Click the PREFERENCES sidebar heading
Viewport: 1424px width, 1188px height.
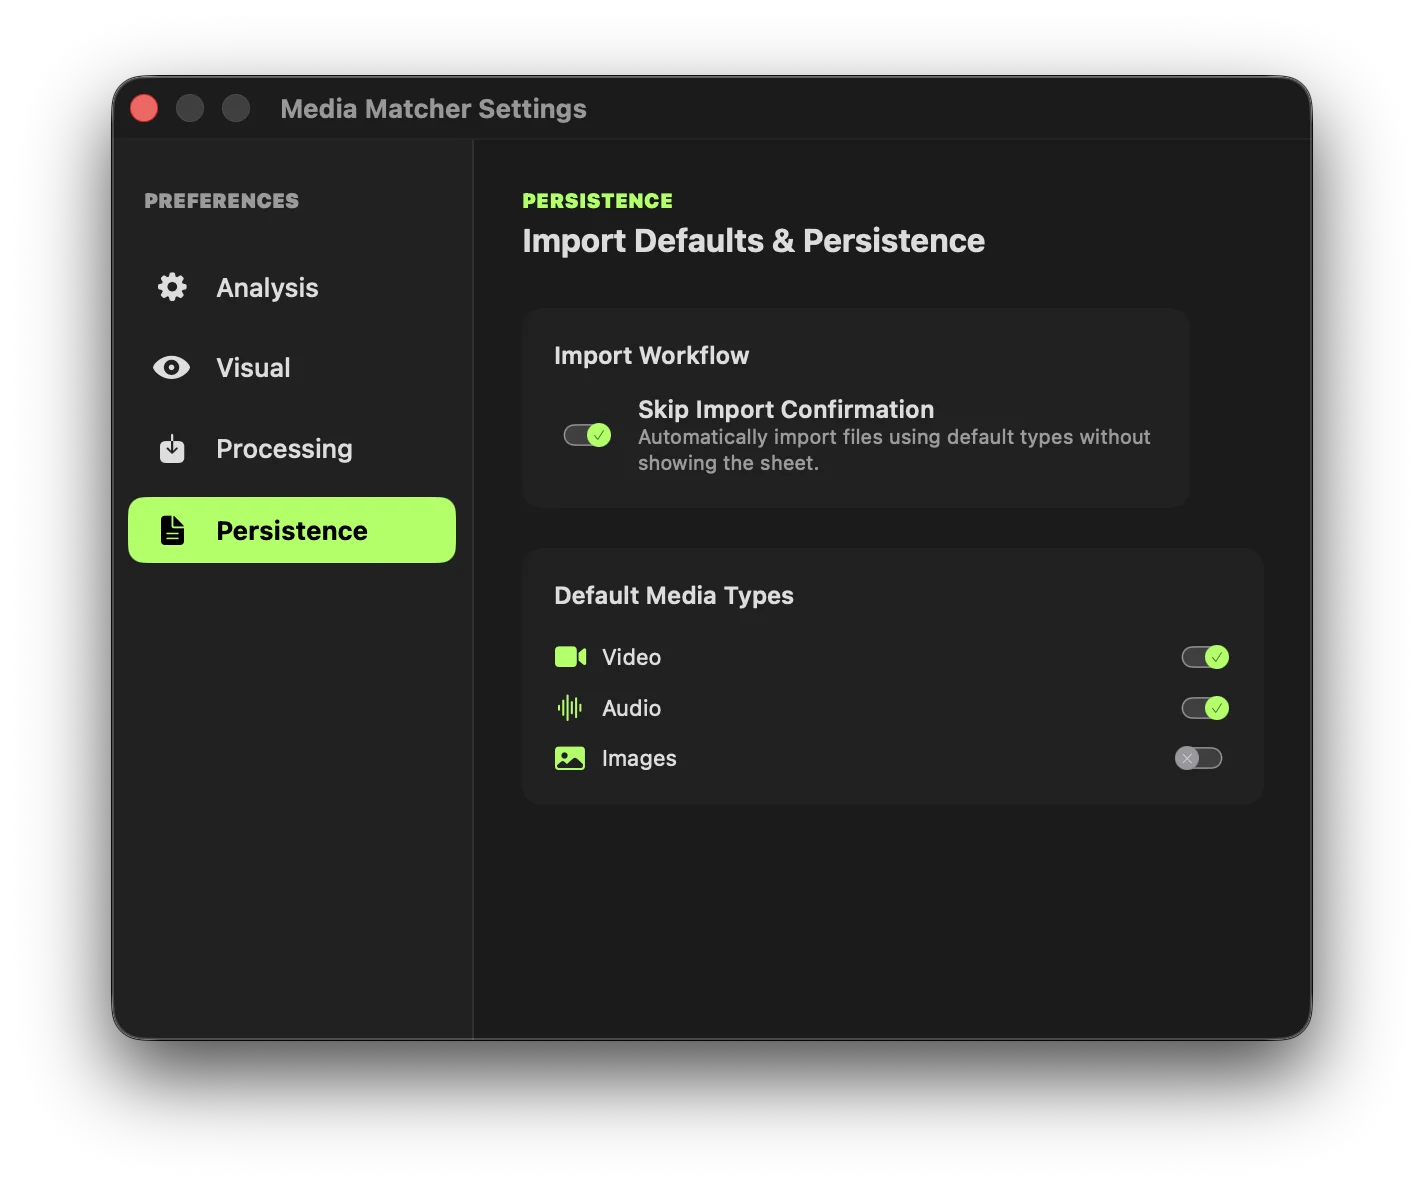221,201
